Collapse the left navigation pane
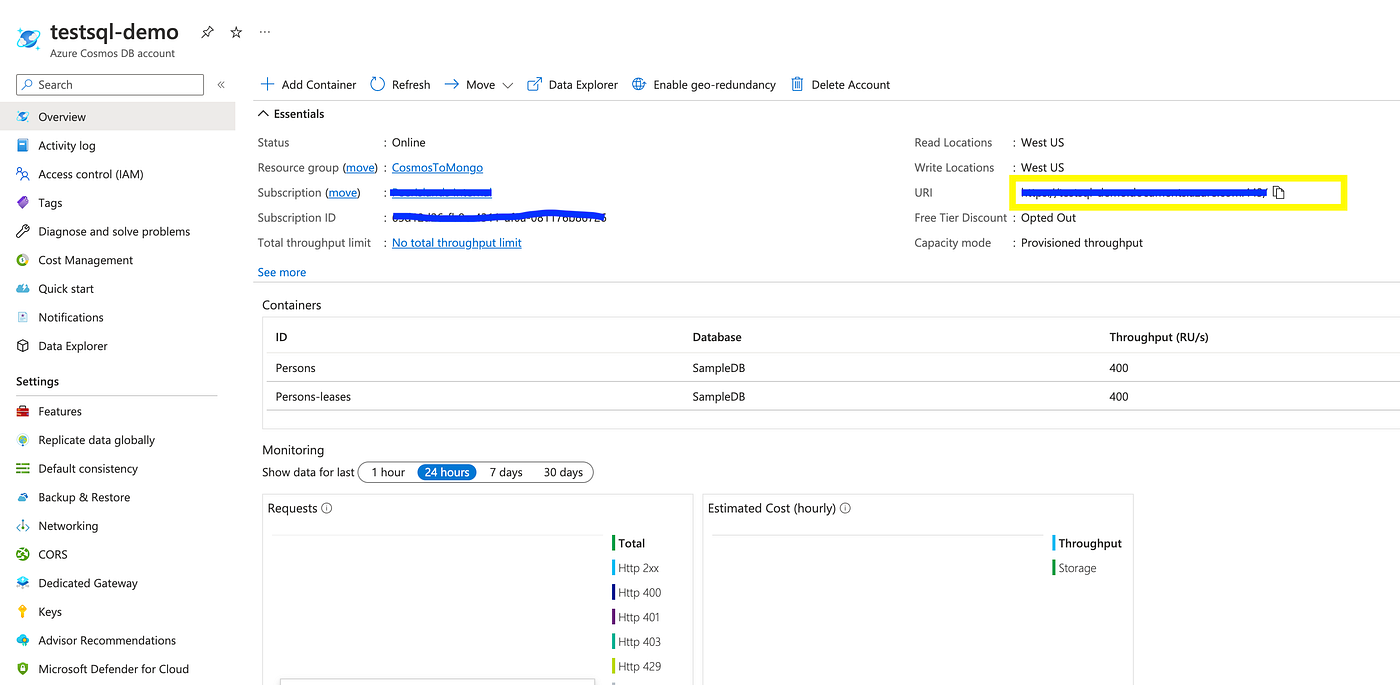 [221, 84]
